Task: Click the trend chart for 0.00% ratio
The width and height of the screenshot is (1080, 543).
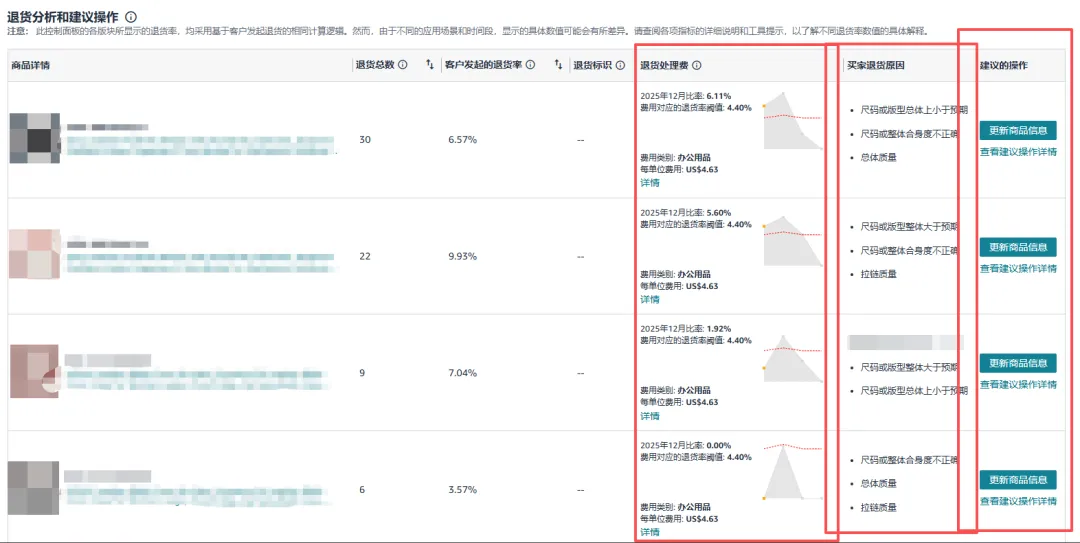Action: pos(792,470)
